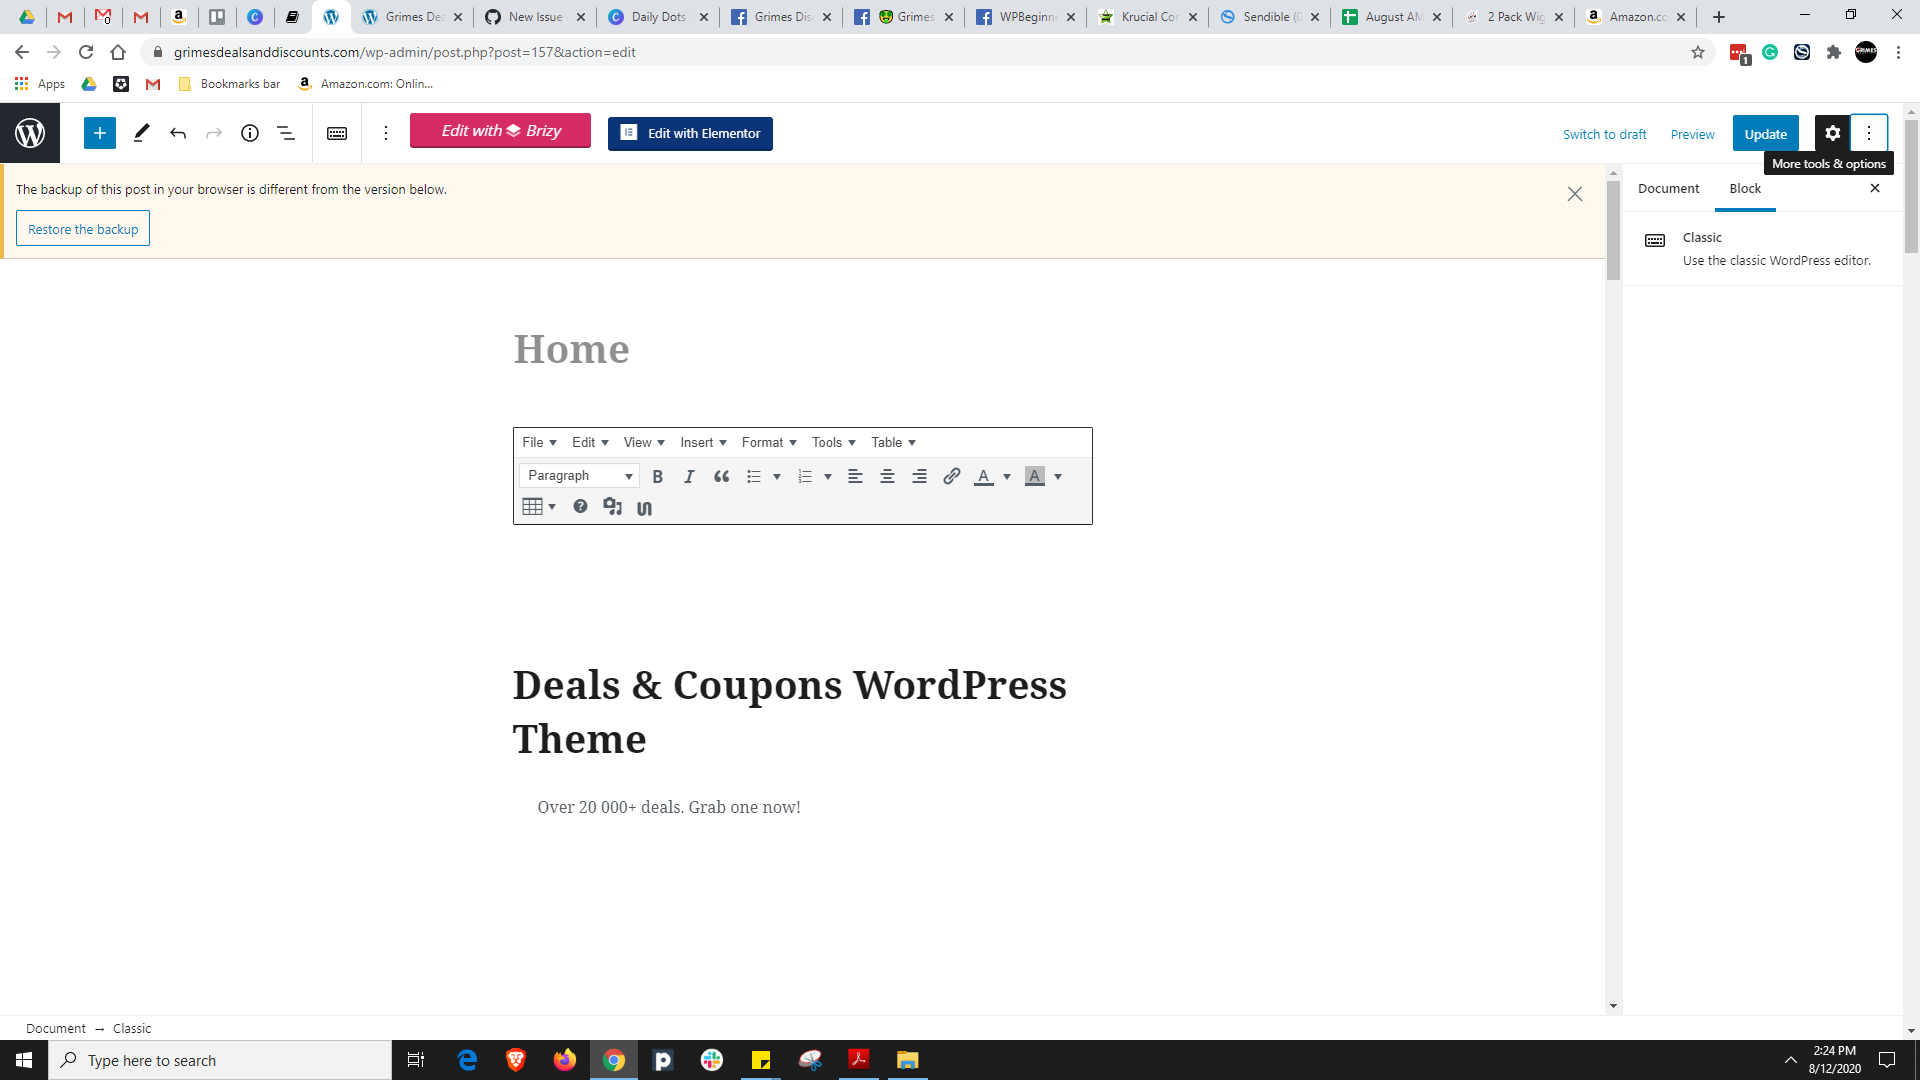The image size is (1920, 1080).
Task: Switch to the Block tab in the sidebar
Action: (1745, 188)
